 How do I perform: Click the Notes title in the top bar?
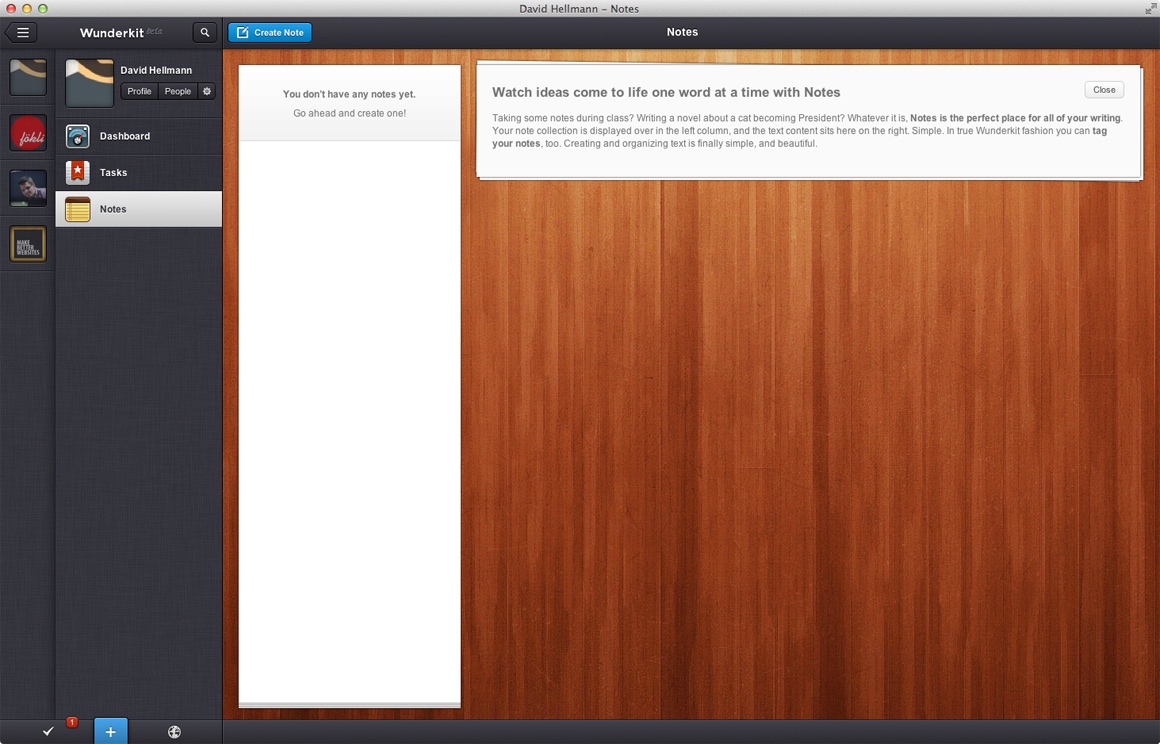[x=682, y=32]
